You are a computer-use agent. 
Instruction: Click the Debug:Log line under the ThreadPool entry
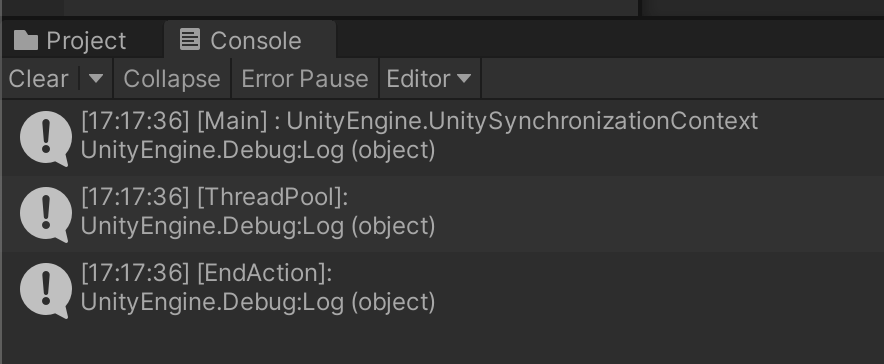click(x=258, y=227)
